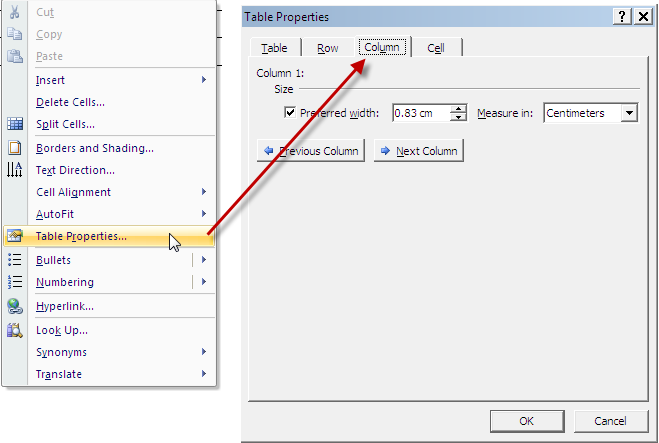Screen dimensions: 659x443
Task: Click the Bullets list icon
Action: click(15, 260)
